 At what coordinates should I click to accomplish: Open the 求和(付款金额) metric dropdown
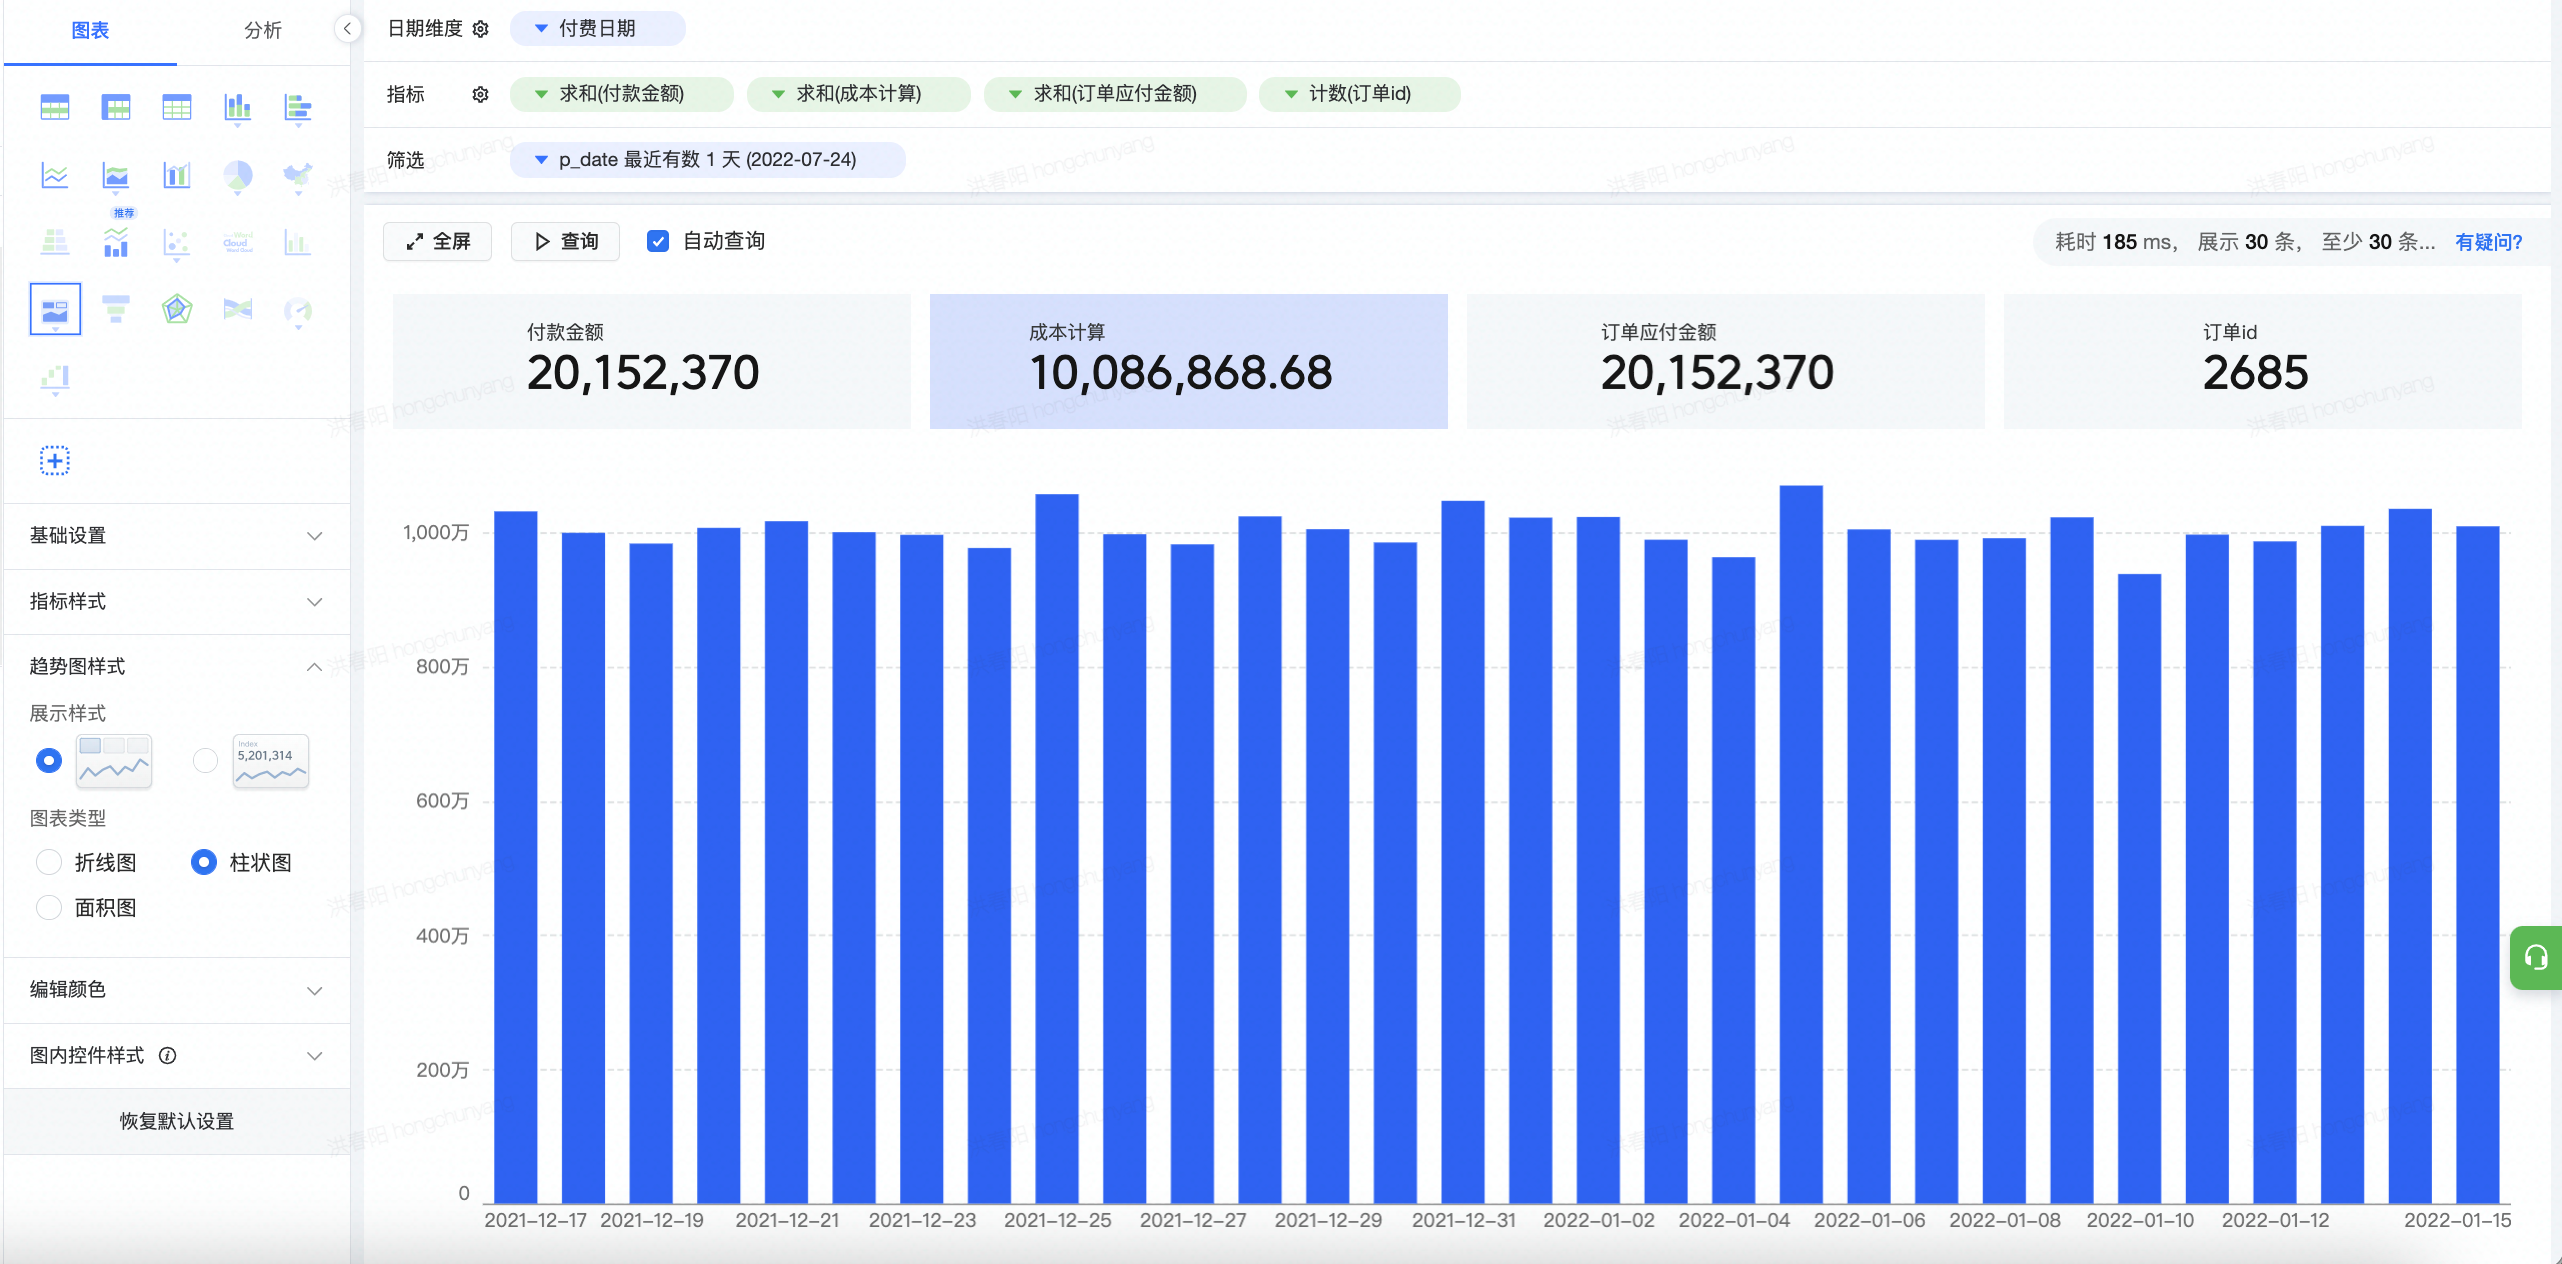point(621,94)
